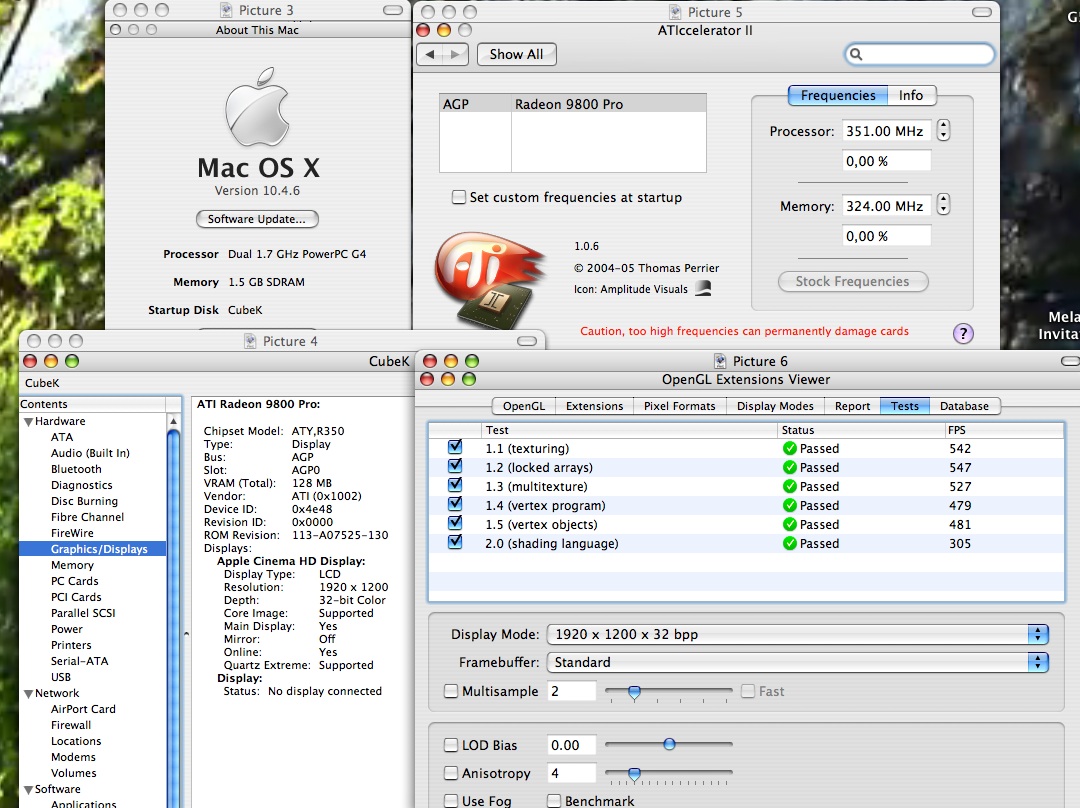Select AirPort Card under Network
This screenshot has height=808, width=1080.
click(x=83, y=709)
